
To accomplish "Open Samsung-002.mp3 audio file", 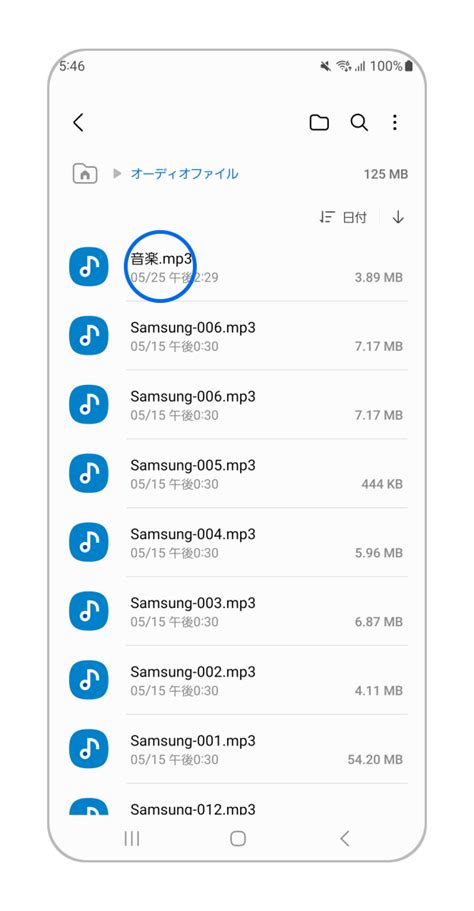I will click(x=236, y=680).
